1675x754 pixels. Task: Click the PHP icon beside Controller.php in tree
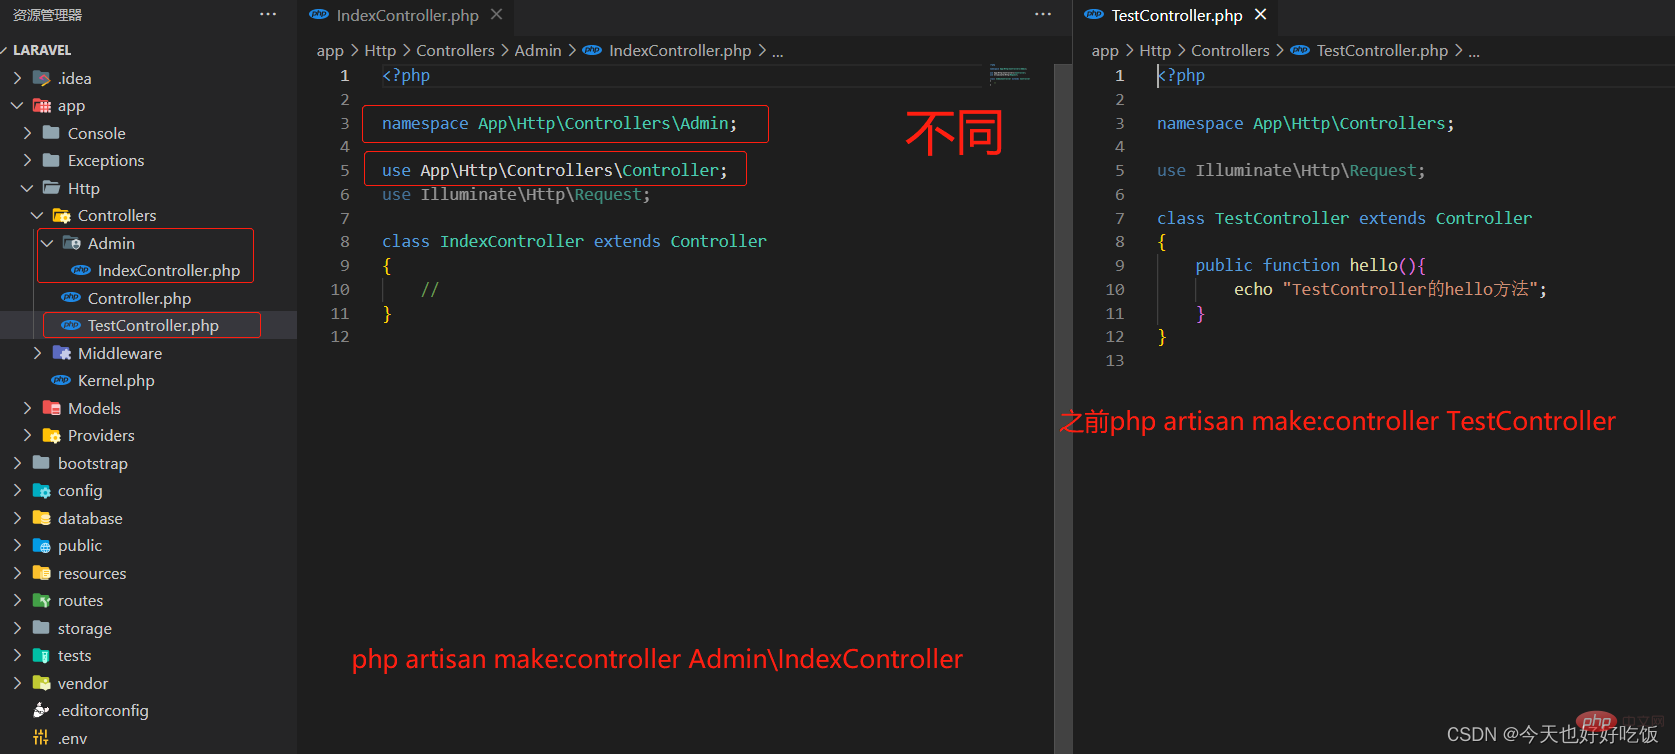coord(71,298)
